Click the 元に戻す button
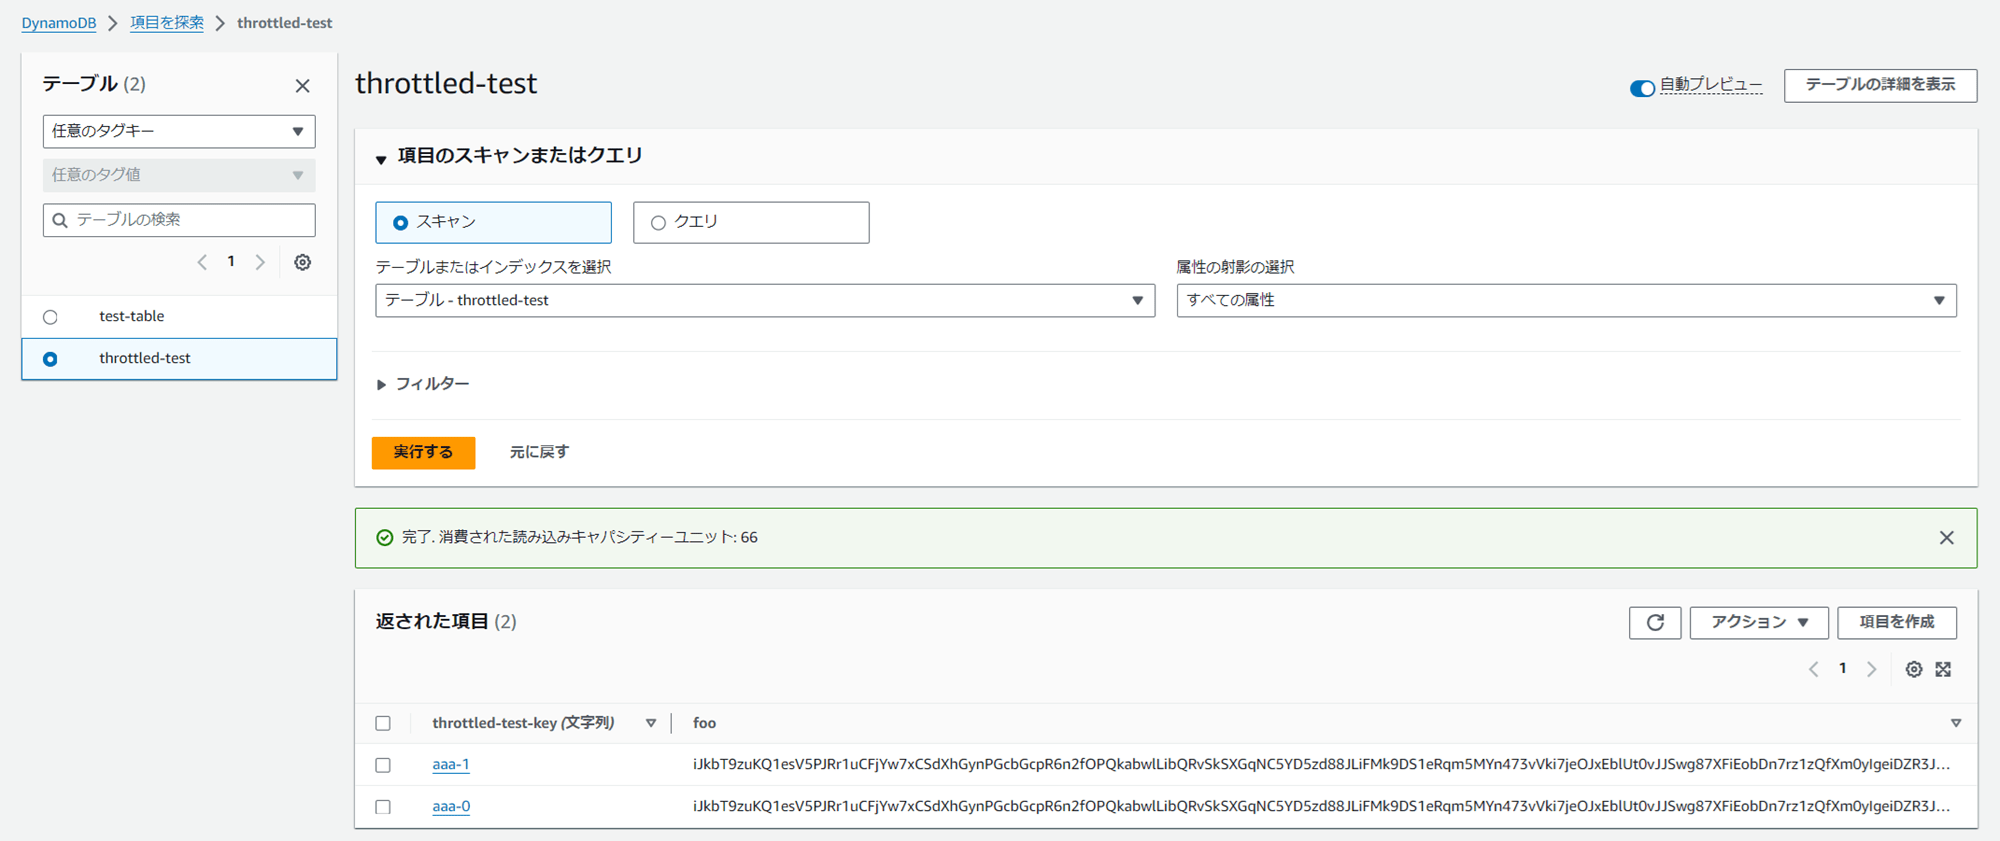This screenshot has width=2000, height=841. [x=539, y=452]
